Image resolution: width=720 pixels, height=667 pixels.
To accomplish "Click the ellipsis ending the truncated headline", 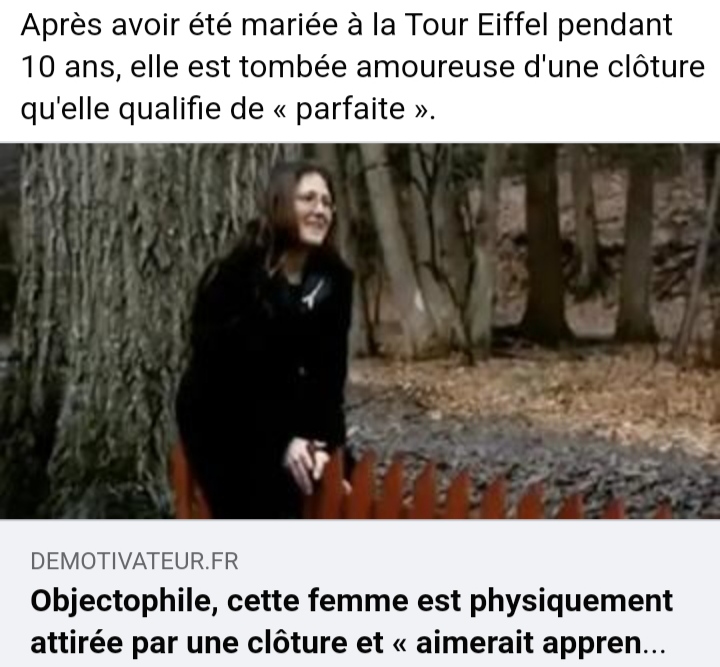I will click(653, 644).
